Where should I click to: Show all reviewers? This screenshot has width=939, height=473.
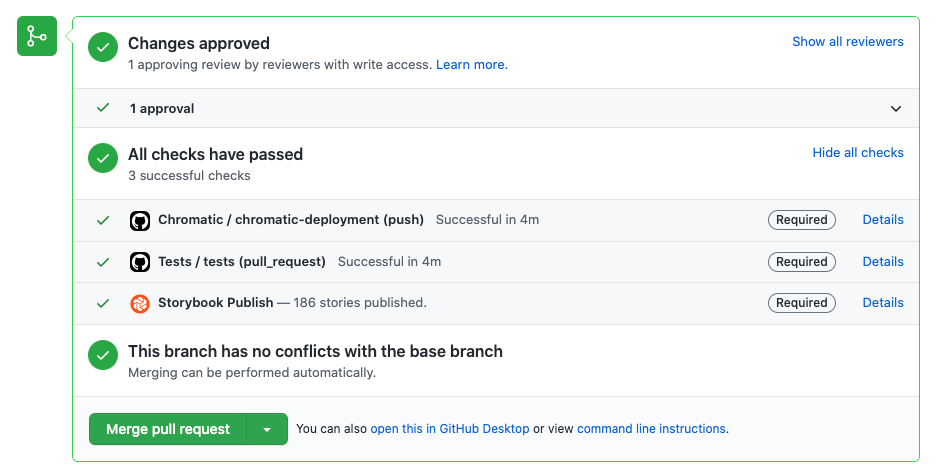pos(847,42)
